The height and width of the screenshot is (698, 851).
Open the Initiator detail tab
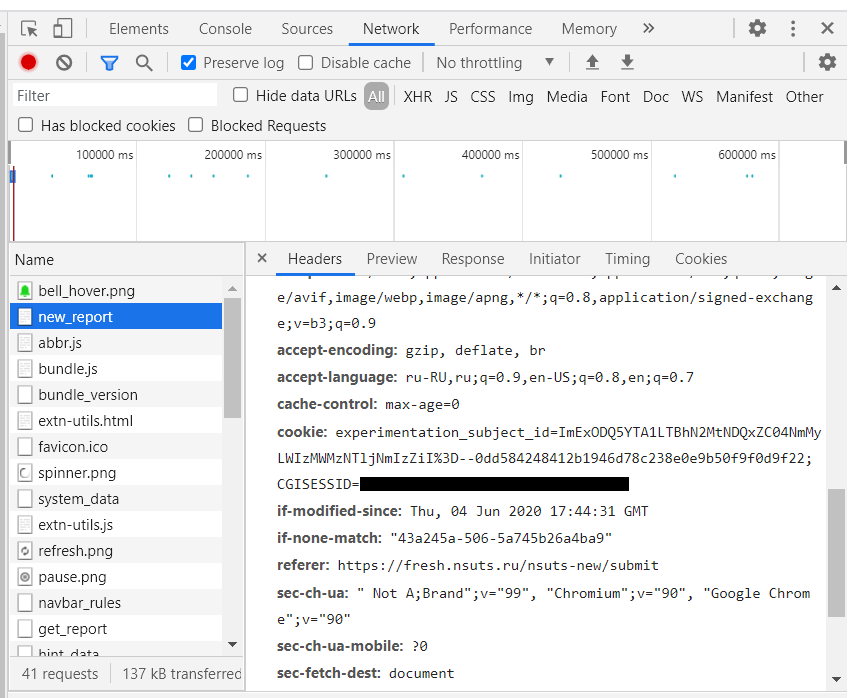[x=554, y=258]
